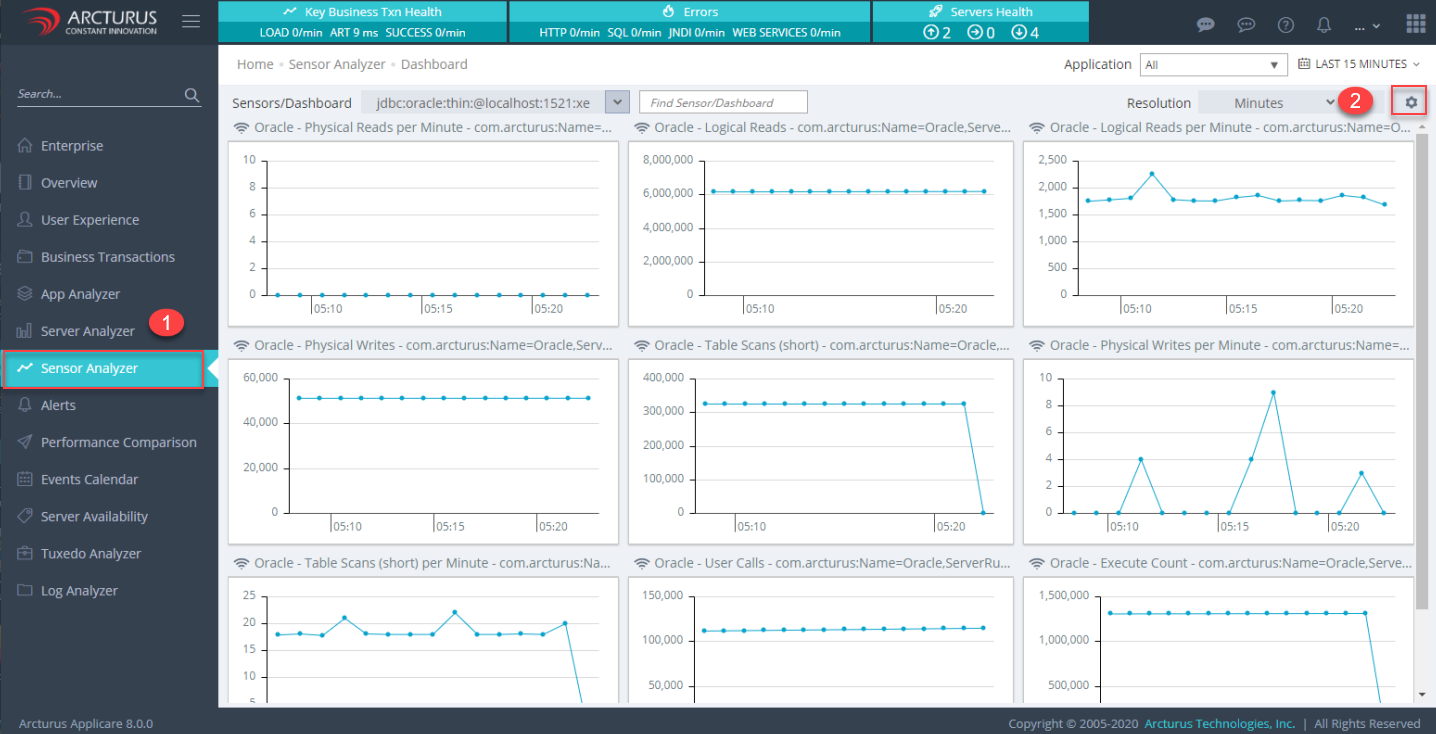Open the notifications bell
Image resolution: width=1436 pixels, height=734 pixels.
1324,25
